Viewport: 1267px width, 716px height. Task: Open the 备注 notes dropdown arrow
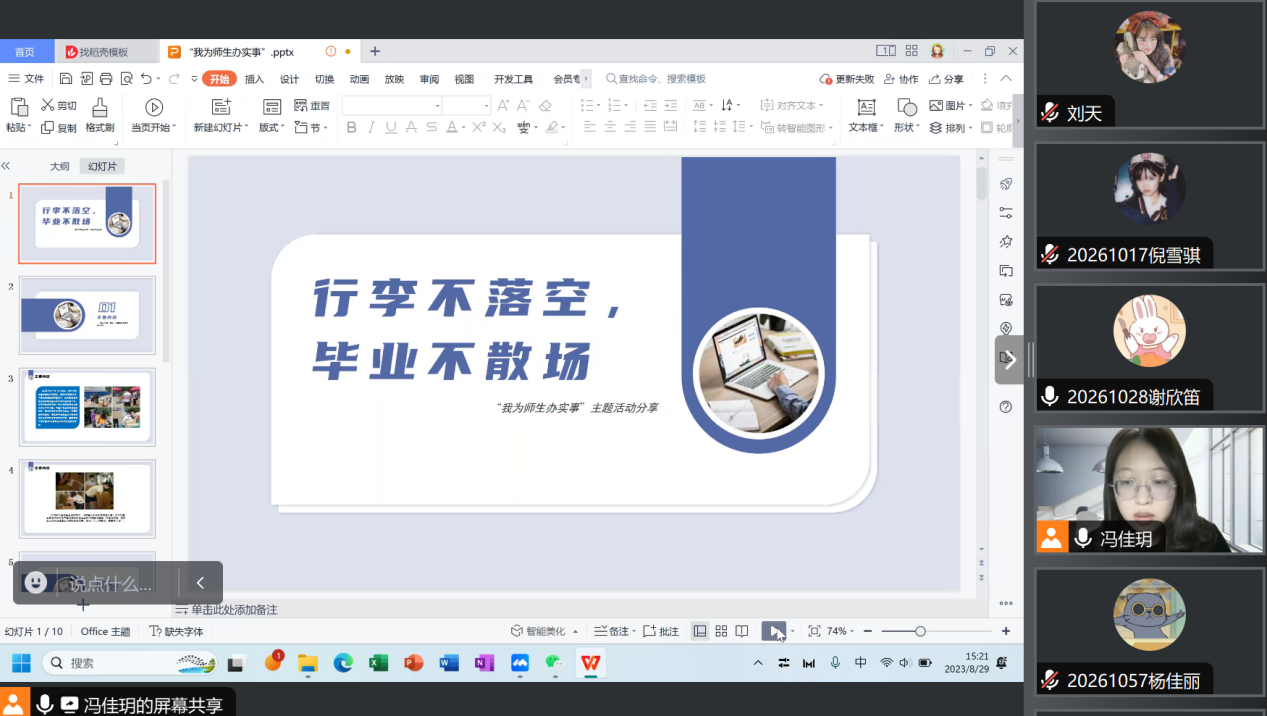635,631
